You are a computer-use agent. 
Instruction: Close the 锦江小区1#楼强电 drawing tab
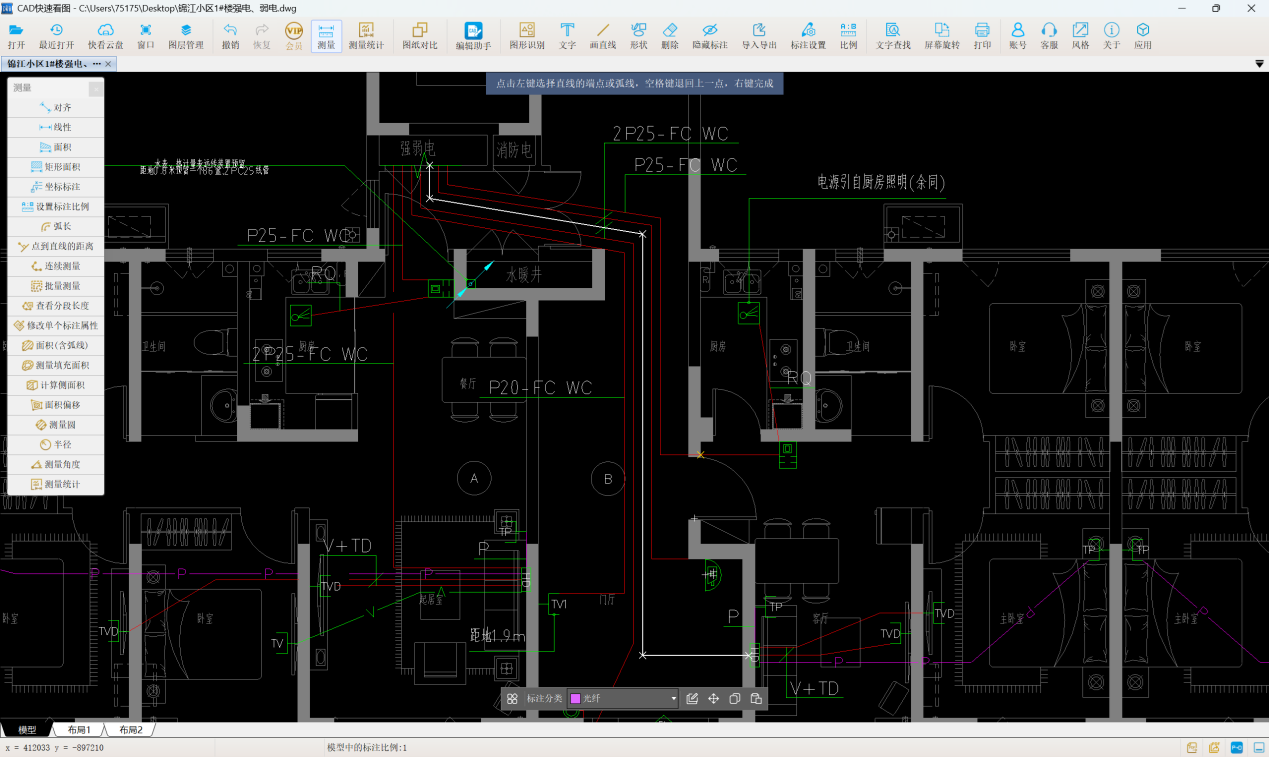[109, 64]
